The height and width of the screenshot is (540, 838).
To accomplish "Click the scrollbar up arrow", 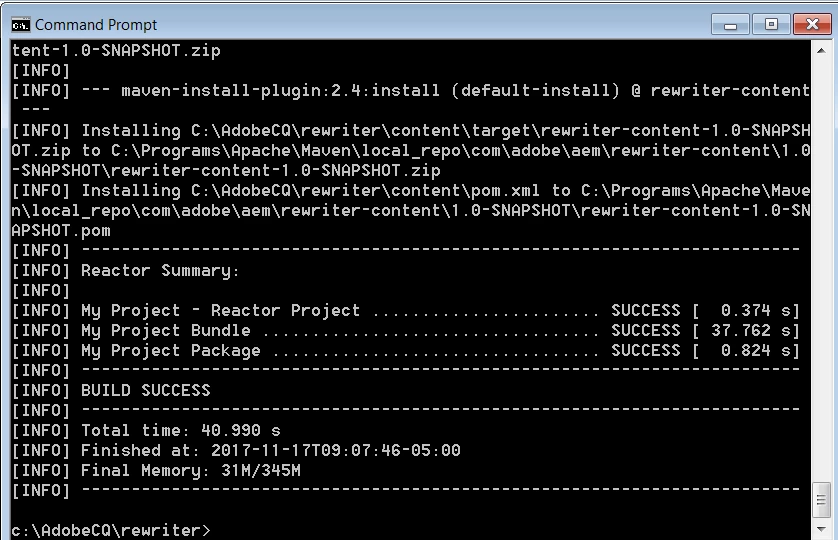I will coord(821,51).
